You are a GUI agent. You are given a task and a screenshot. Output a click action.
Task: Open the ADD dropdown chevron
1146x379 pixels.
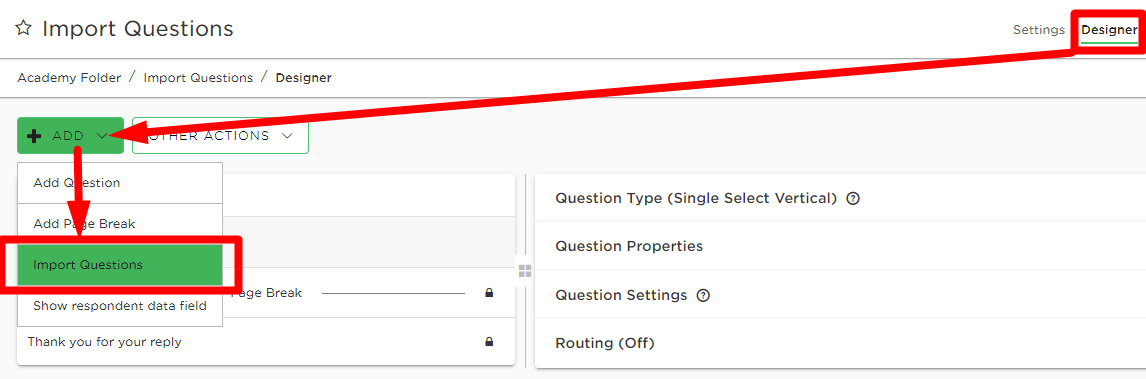tap(102, 136)
